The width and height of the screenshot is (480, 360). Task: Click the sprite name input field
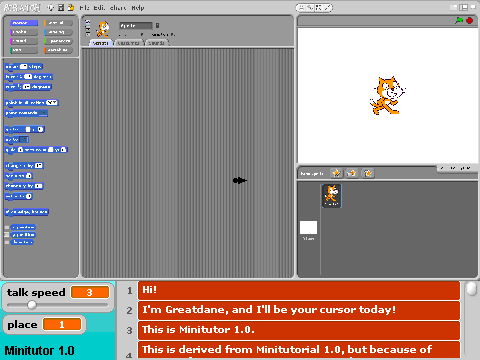(x=136, y=26)
